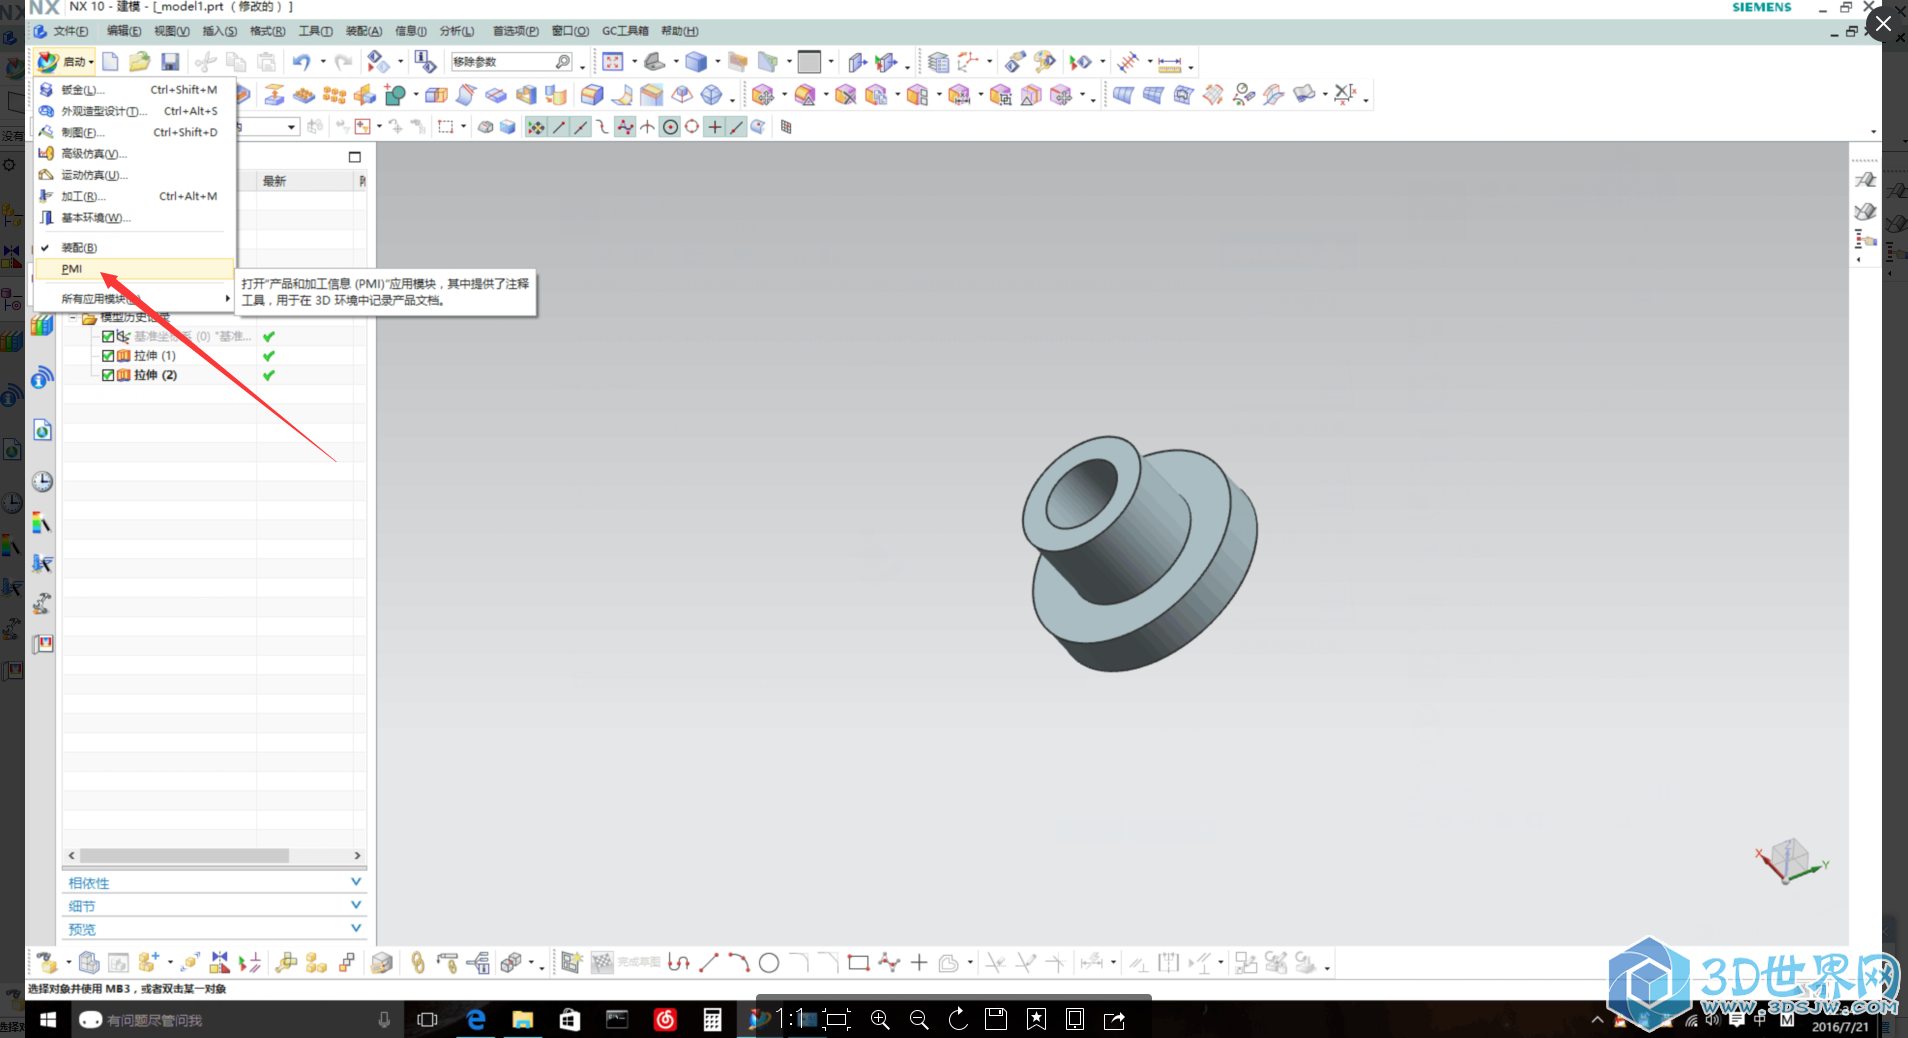
Task: Select 加工(R) manufacturing module
Action: (x=134, y=196)
